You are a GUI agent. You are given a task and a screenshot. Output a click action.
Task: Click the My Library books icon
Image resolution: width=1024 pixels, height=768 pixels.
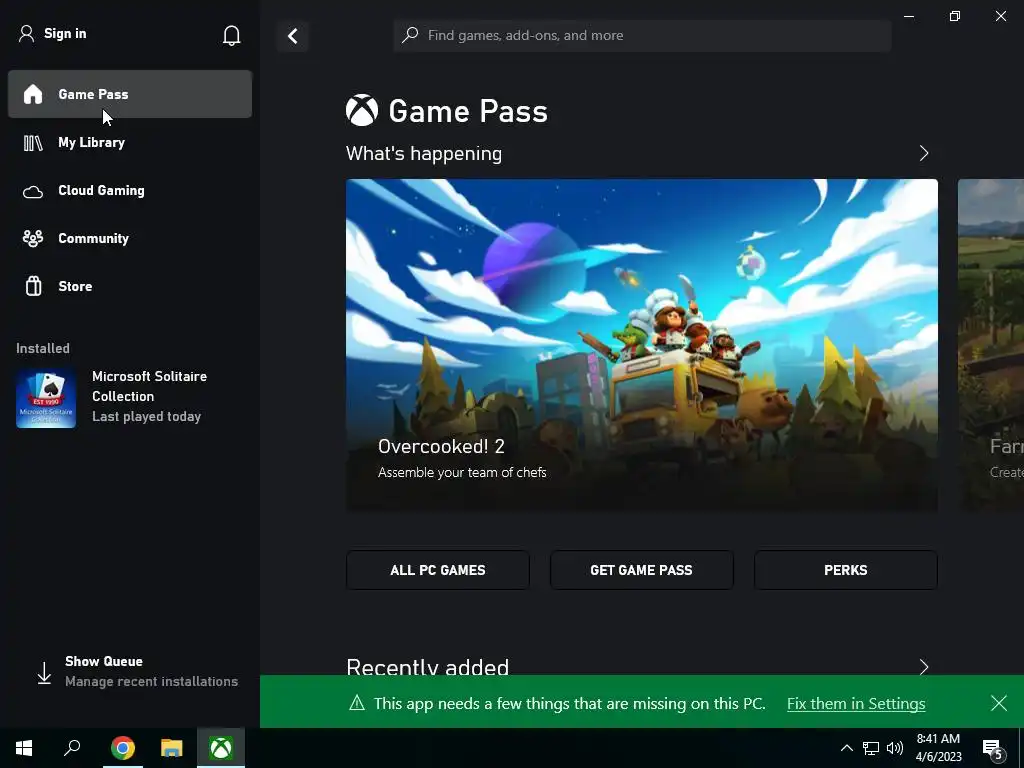click(33, 142)
